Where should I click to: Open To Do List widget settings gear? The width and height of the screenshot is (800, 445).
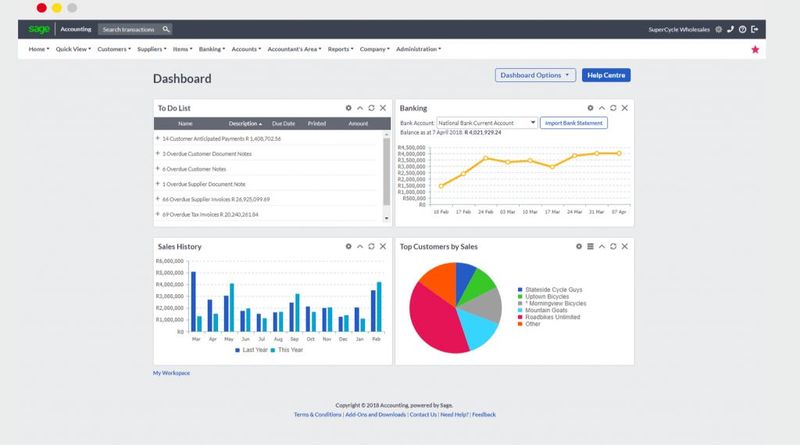pyautogui.click(x=348, y=107)
